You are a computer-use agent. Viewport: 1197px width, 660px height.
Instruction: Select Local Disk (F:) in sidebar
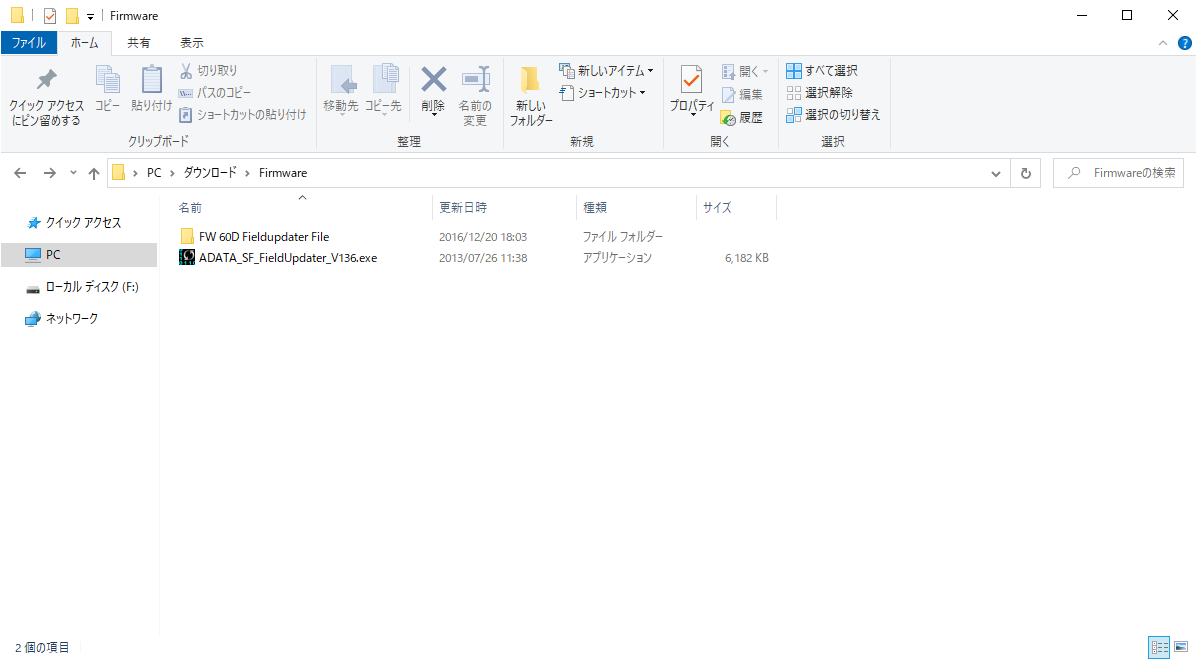coord(82,287)
